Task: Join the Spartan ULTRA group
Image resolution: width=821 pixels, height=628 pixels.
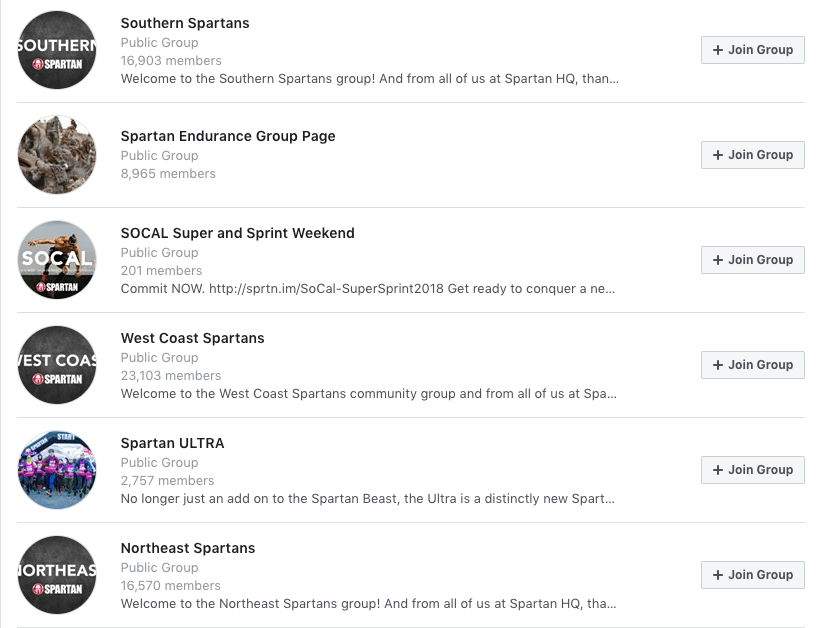Action: coord(752,470)
